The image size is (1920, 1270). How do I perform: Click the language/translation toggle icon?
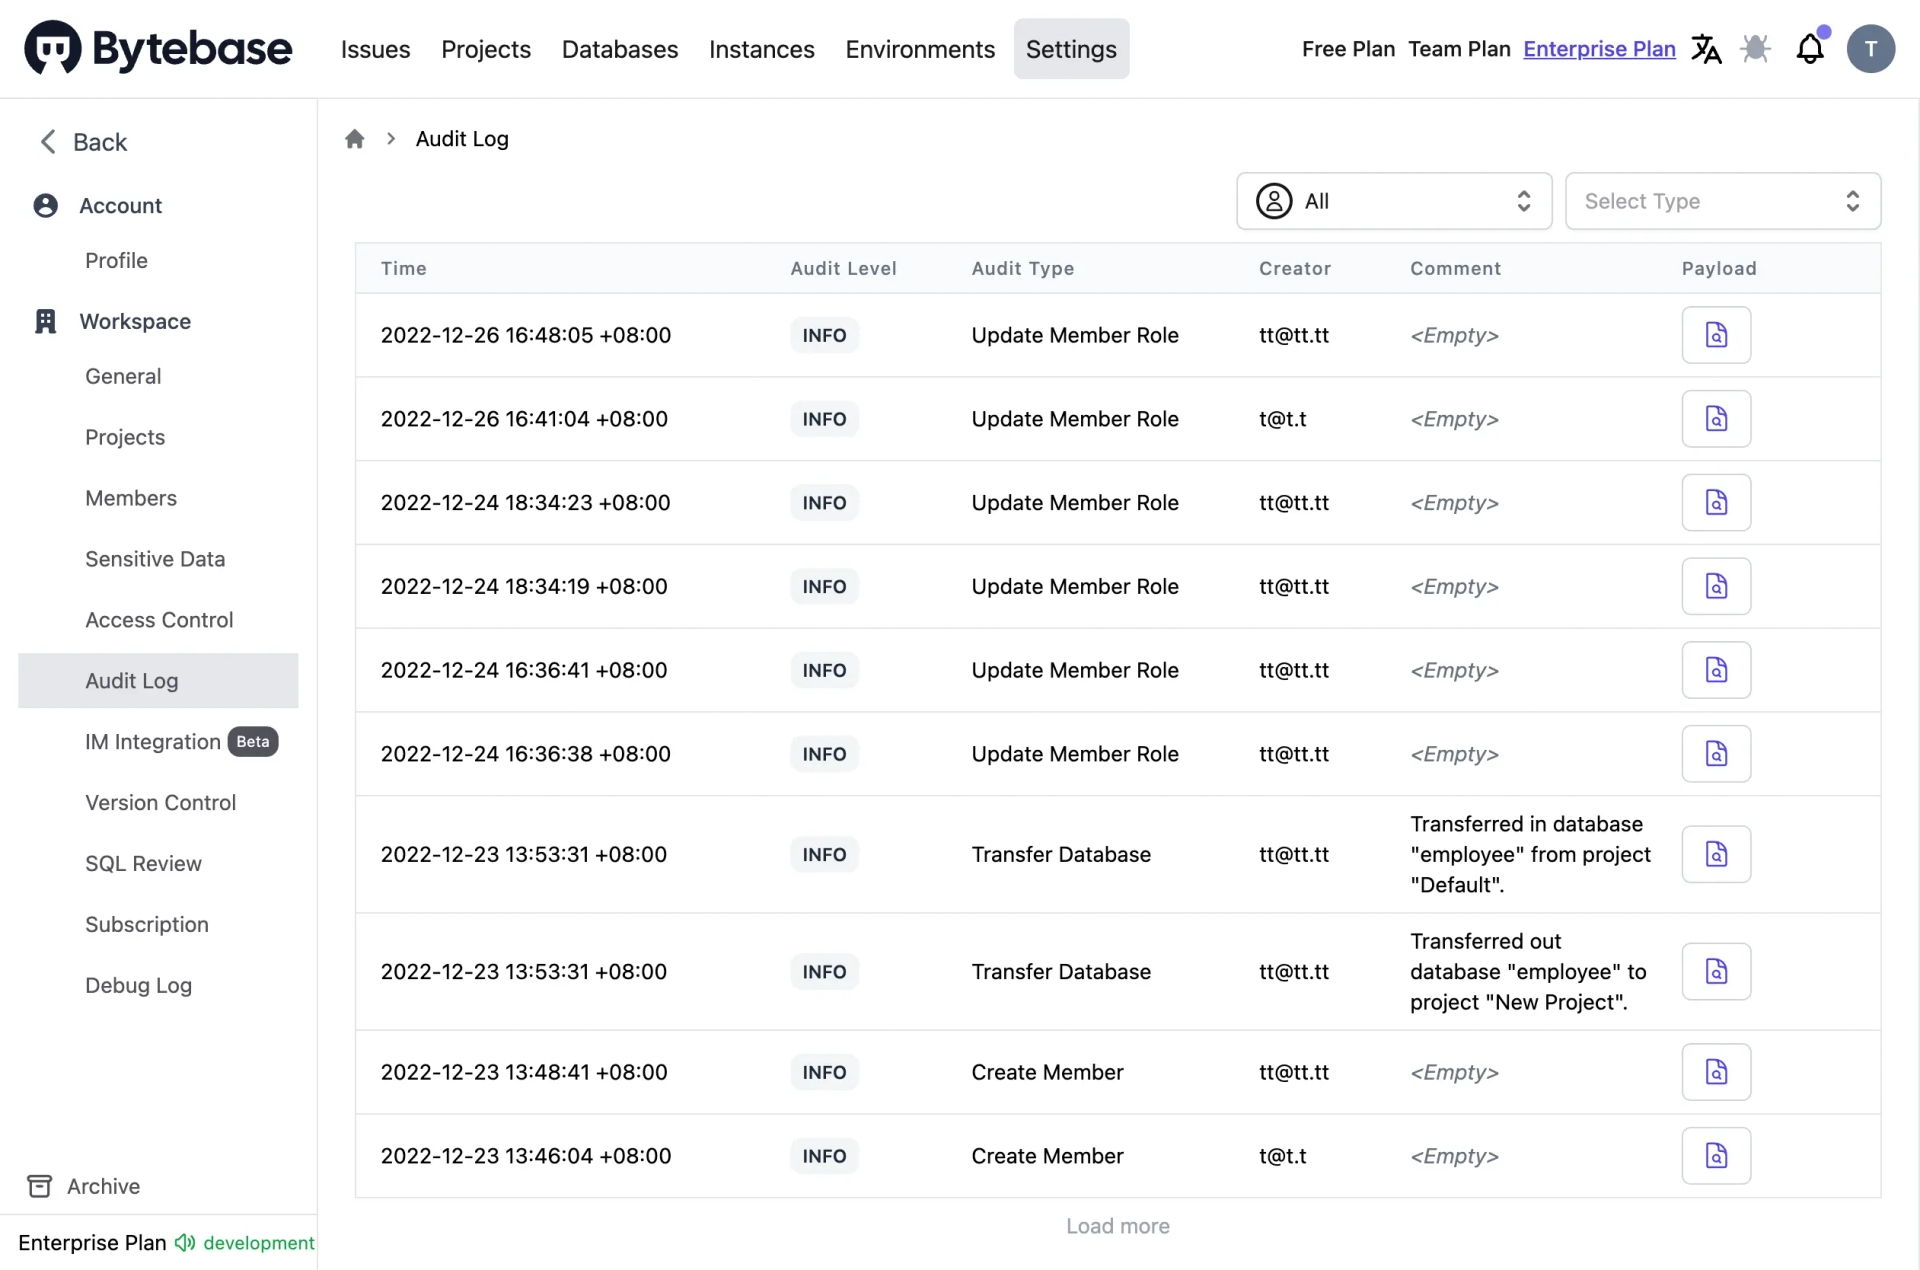pyautogui.click(x=1707, y=48)
